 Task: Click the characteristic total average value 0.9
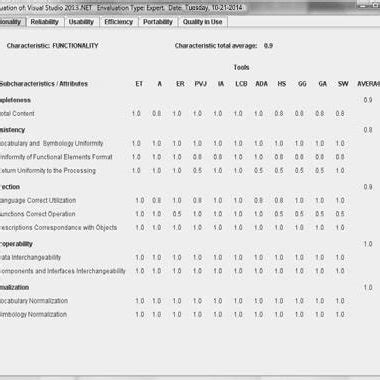click(x=268, y=46)
